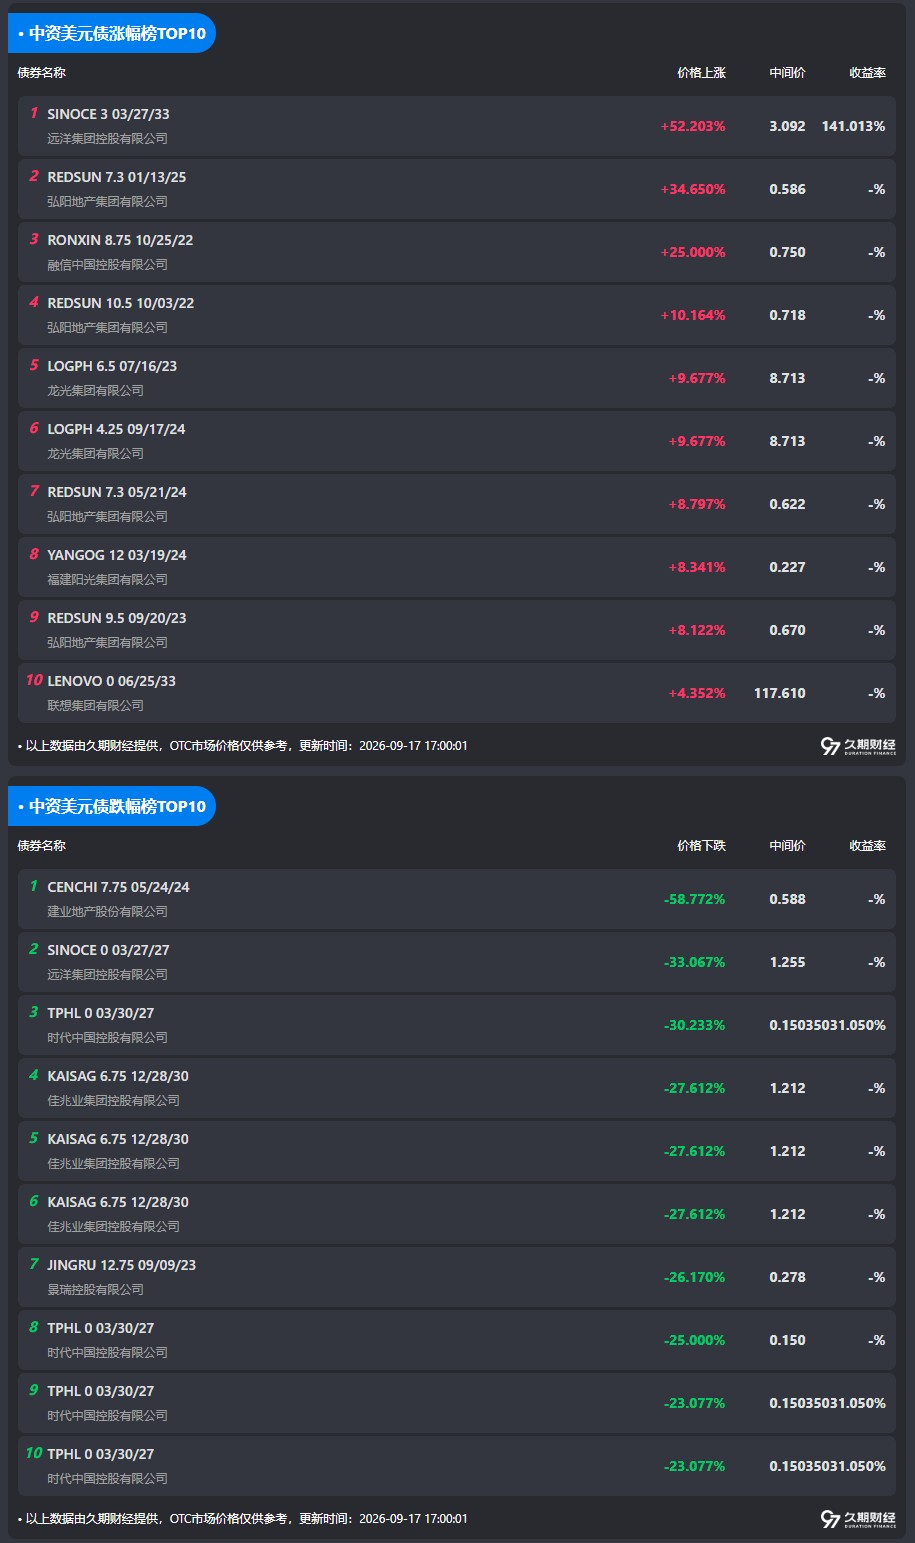915x1543 pixels.
Task: Click issuer 景瑞控股有限公司
Action: 95,1290
